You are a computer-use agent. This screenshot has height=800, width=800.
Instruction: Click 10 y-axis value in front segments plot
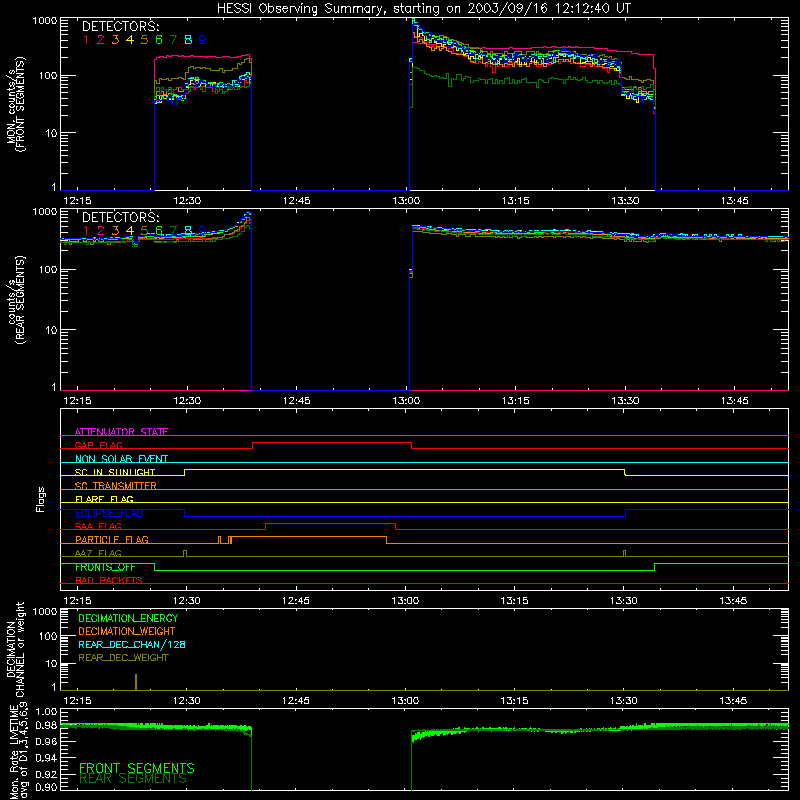(x=51, y=133)
